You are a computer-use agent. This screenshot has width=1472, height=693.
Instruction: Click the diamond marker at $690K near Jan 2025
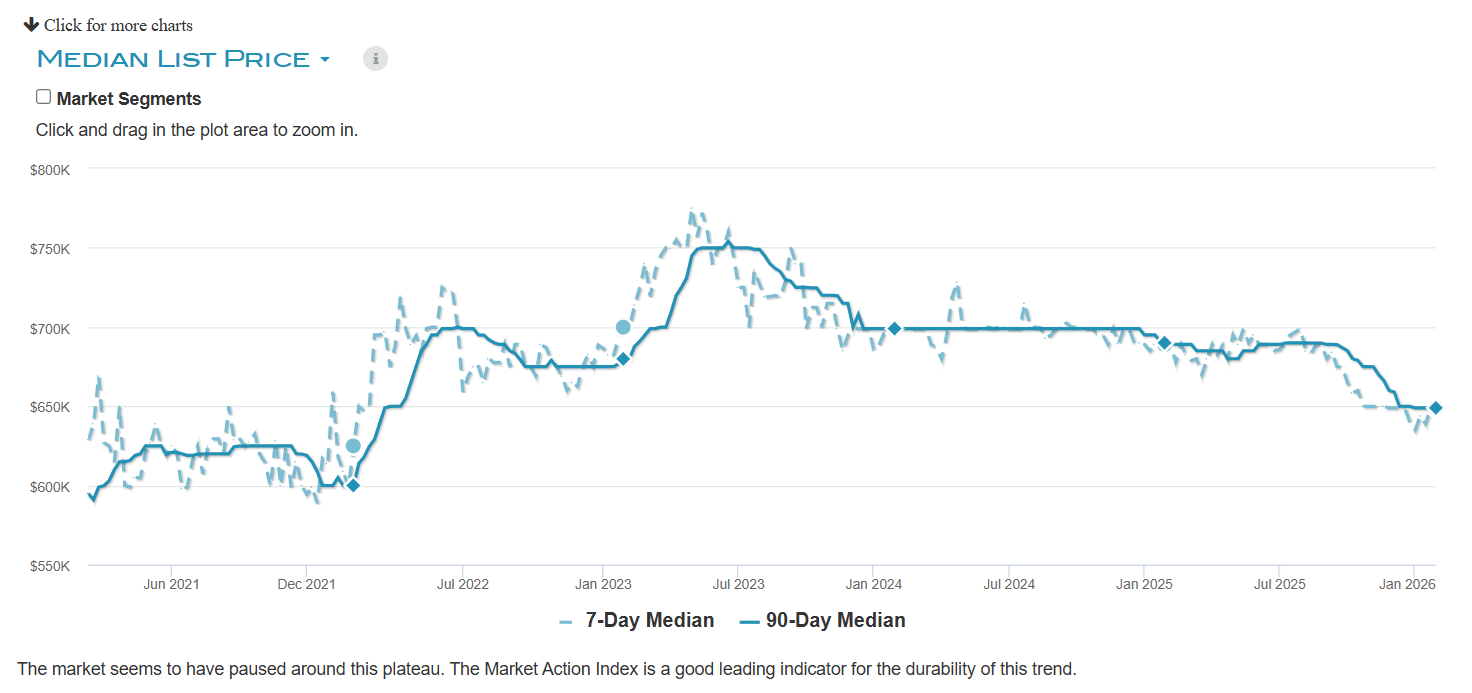pos(1164,343)
